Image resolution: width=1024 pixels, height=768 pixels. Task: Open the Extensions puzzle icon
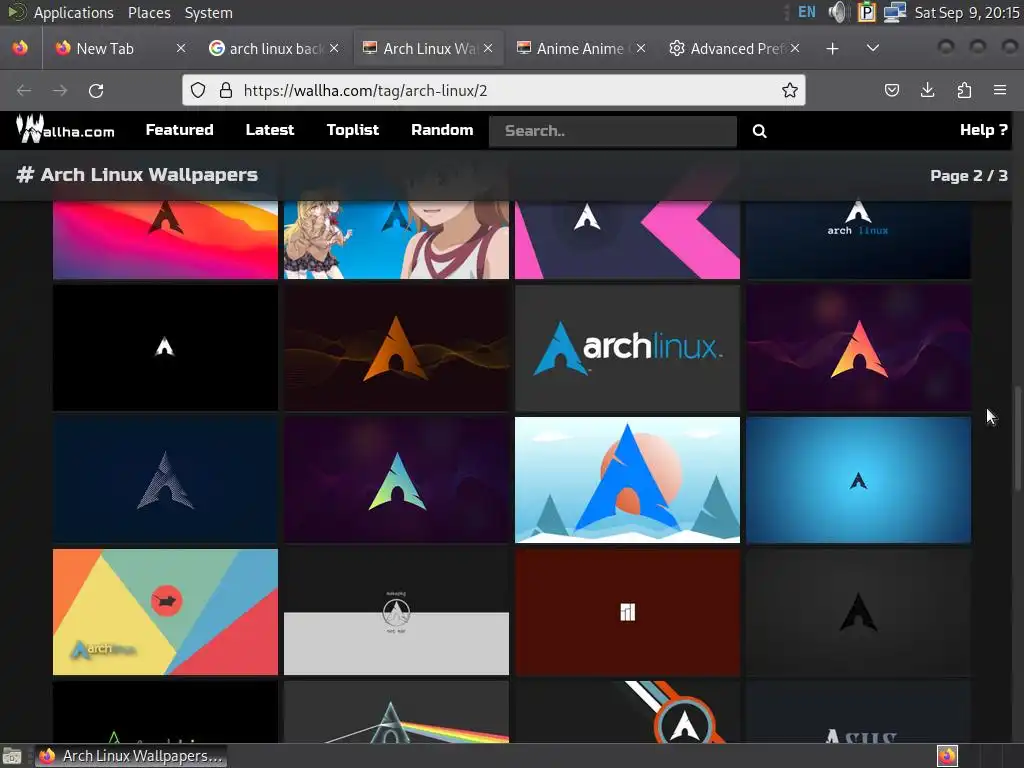[x=964, y=90]
